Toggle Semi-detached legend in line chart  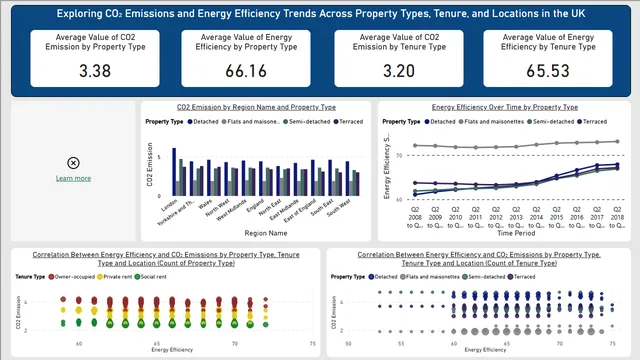[x=550, y=122]
